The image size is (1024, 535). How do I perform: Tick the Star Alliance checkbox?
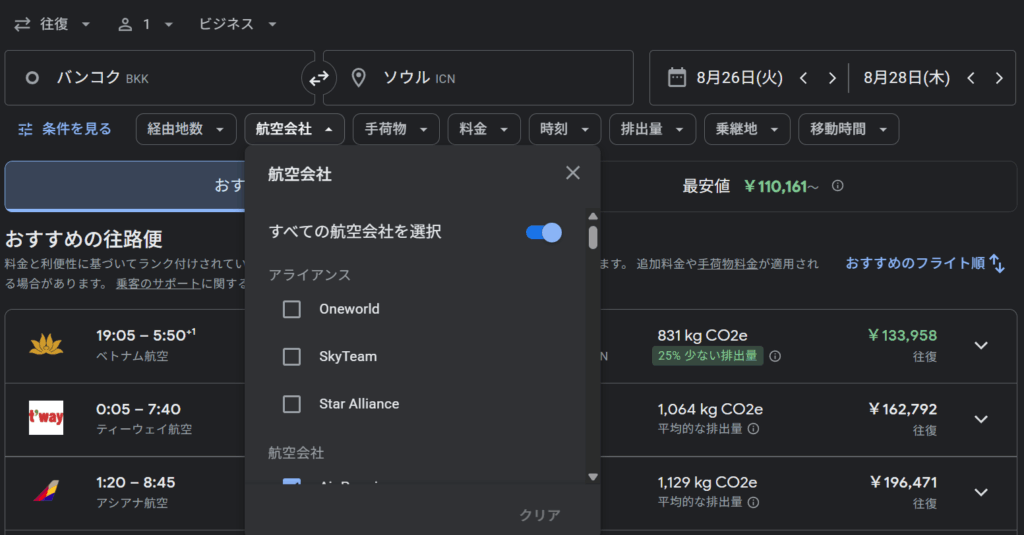(292, 404)
